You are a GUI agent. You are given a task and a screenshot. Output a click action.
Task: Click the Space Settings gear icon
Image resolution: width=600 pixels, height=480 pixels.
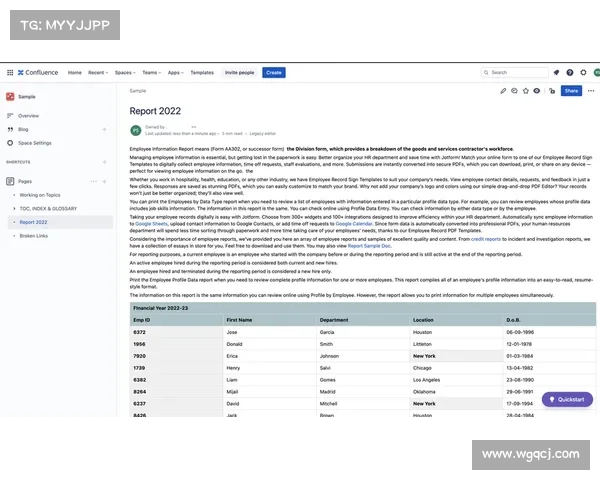coord(10,143)
